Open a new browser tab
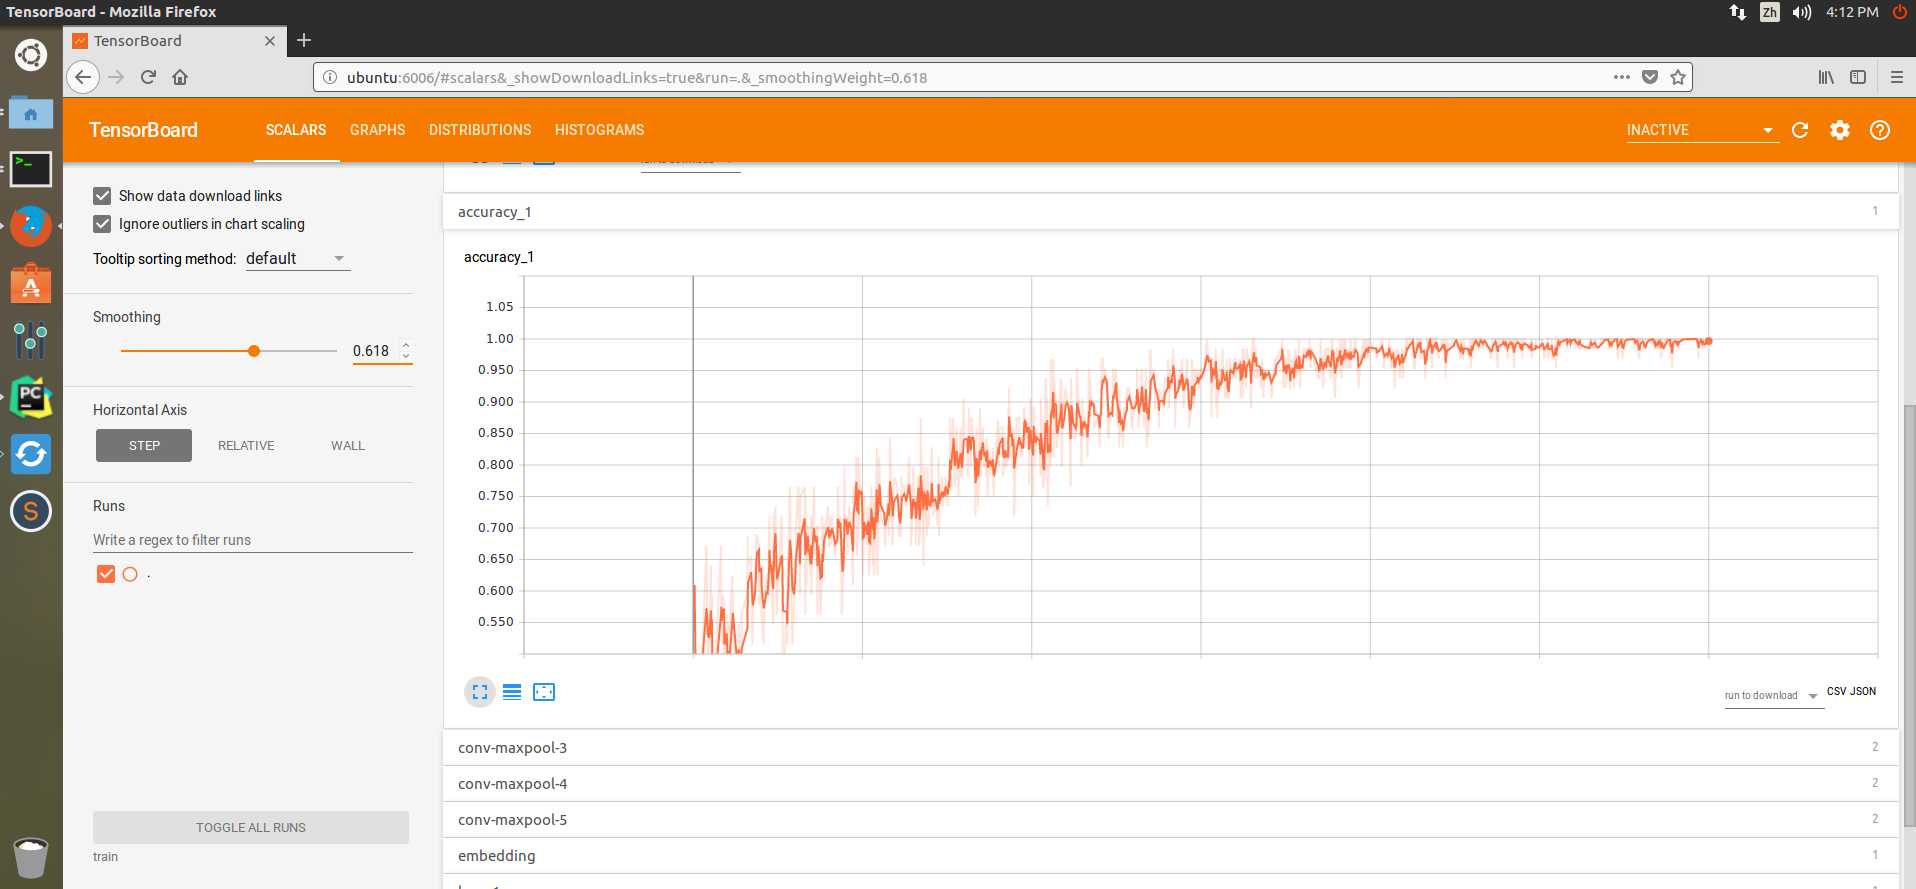The image size is (1916, 889). pos(304,40)
